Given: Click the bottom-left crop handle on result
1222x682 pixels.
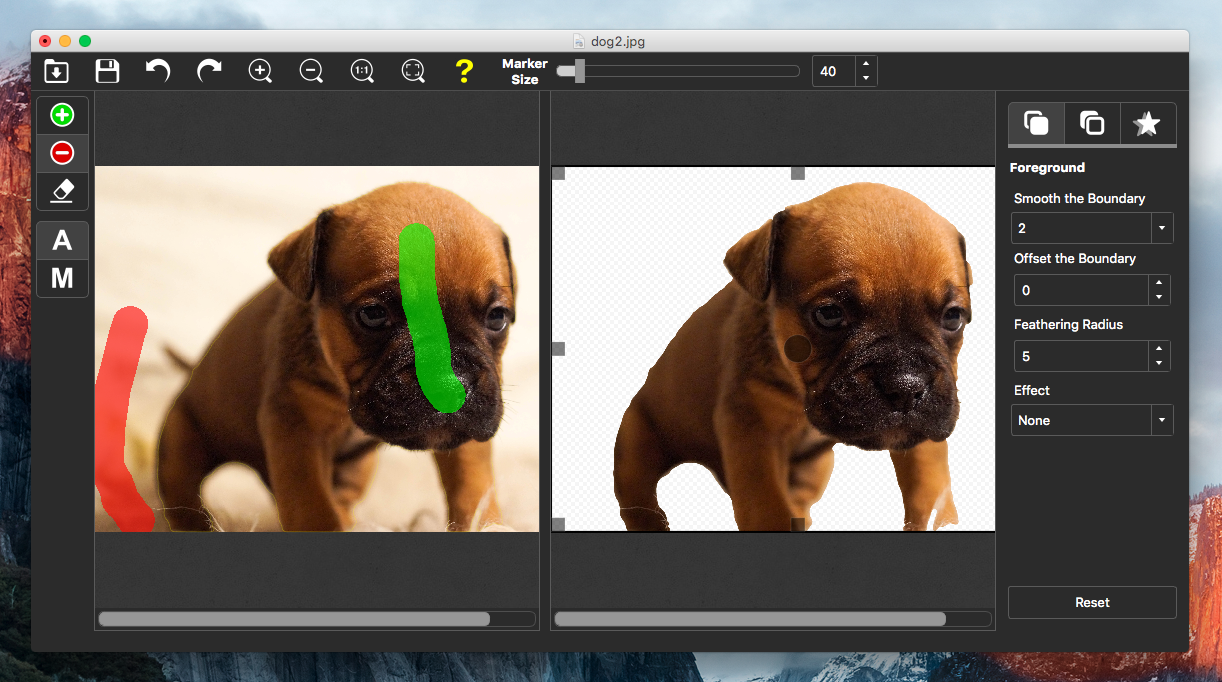Looking at the screenshot, I should pos(558,524).
